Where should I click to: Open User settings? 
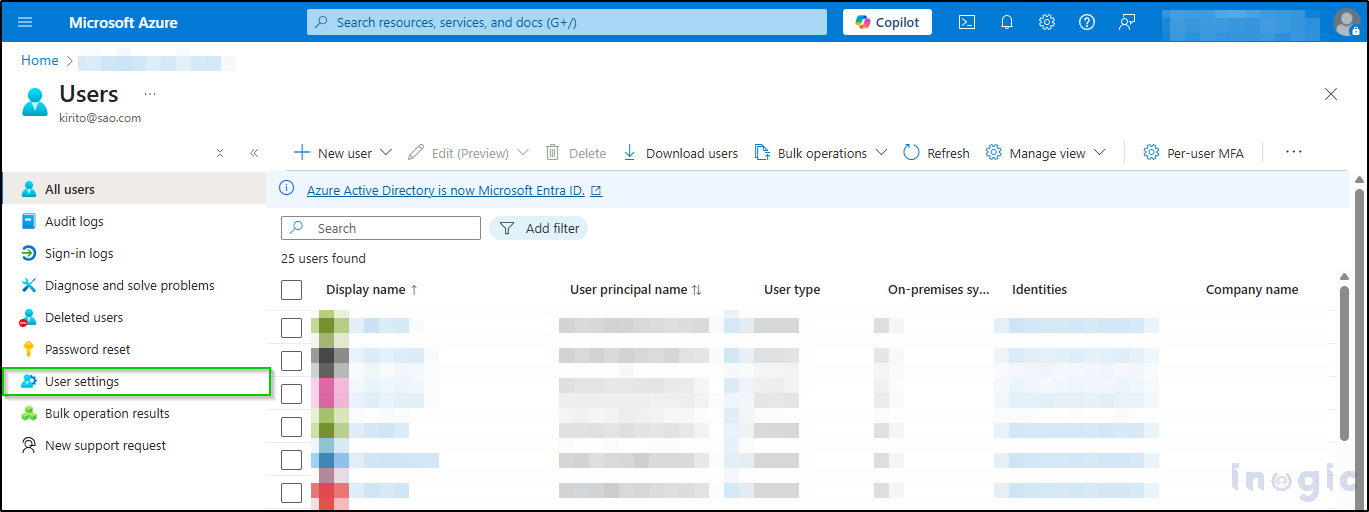click(136, 381)
